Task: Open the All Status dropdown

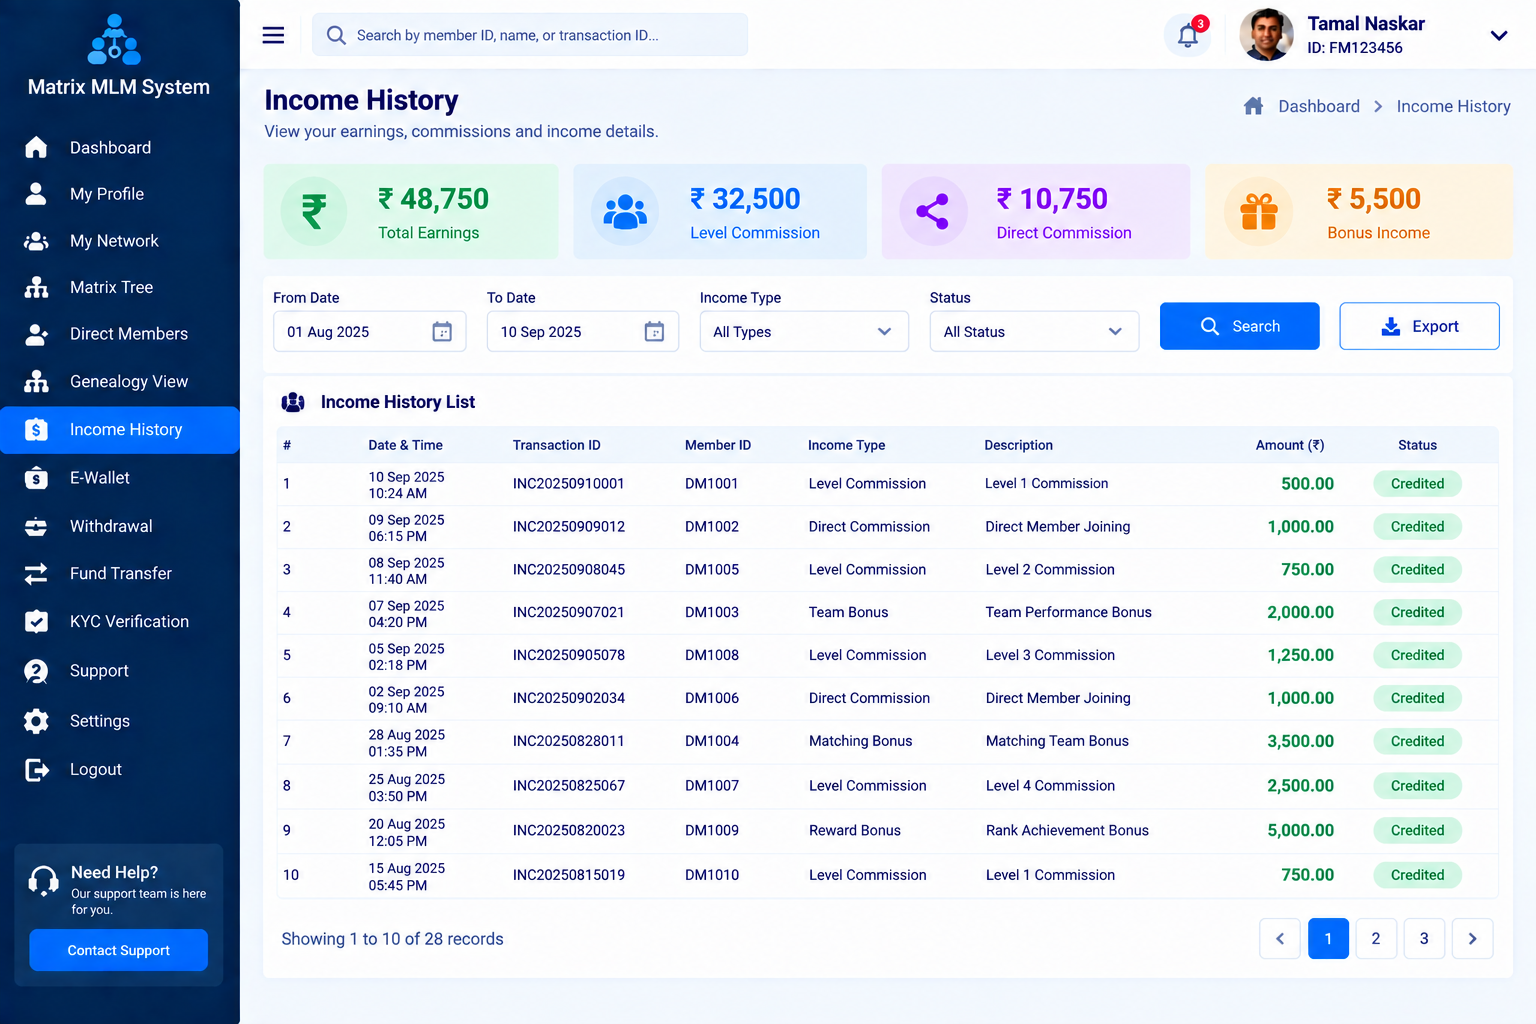Action: coord(1034,332)
